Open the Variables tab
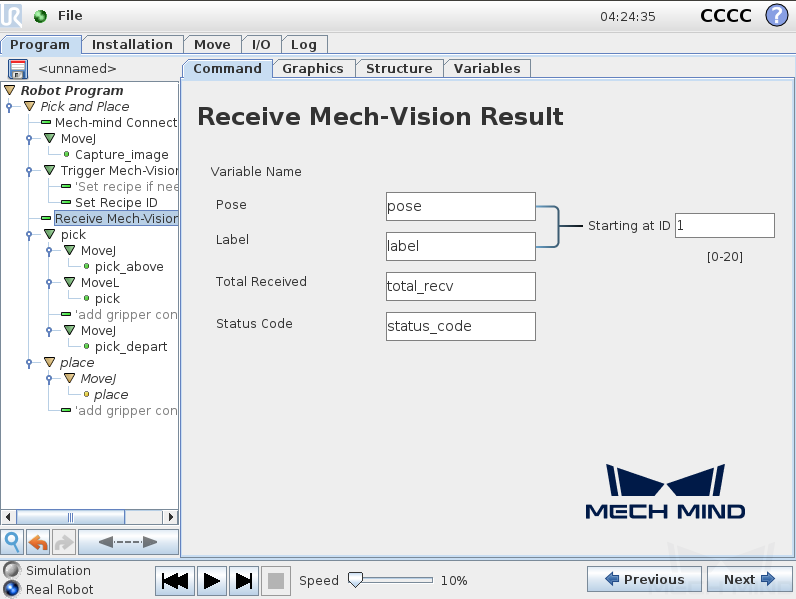 click(x=487, y=69)
